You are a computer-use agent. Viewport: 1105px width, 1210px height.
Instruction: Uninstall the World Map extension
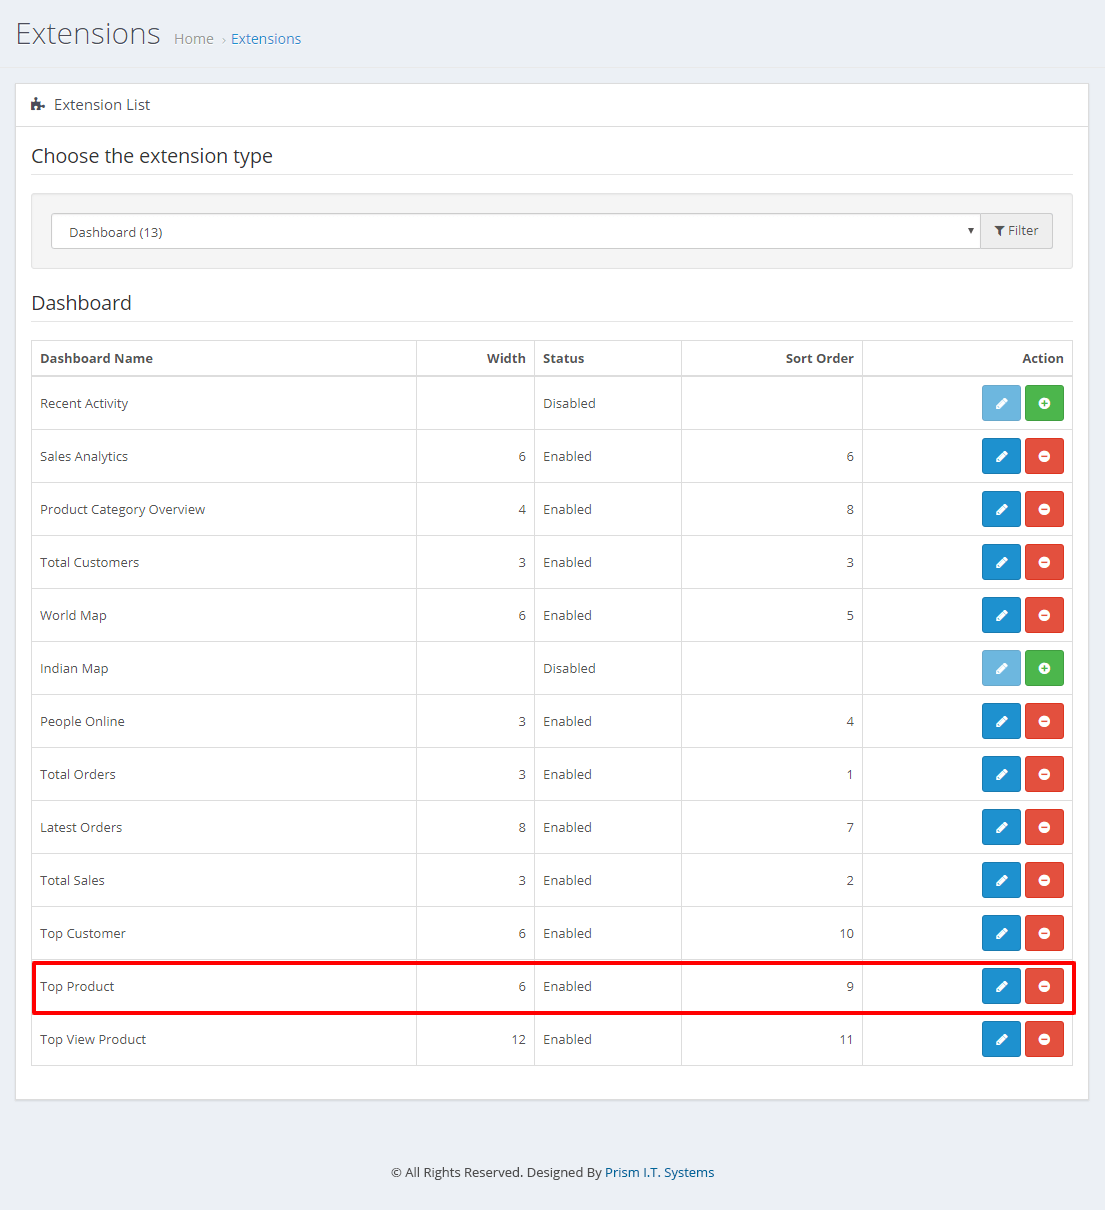(x=1044, y=615)
